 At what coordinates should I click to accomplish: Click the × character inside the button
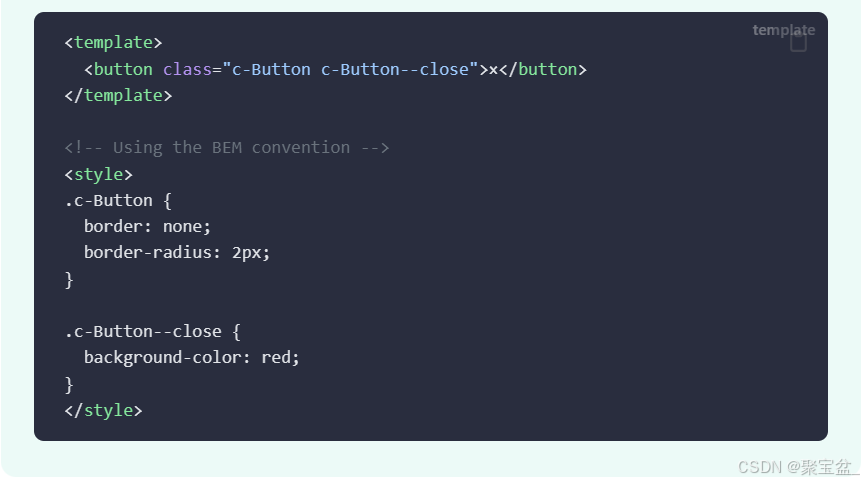tap(493, 69)
